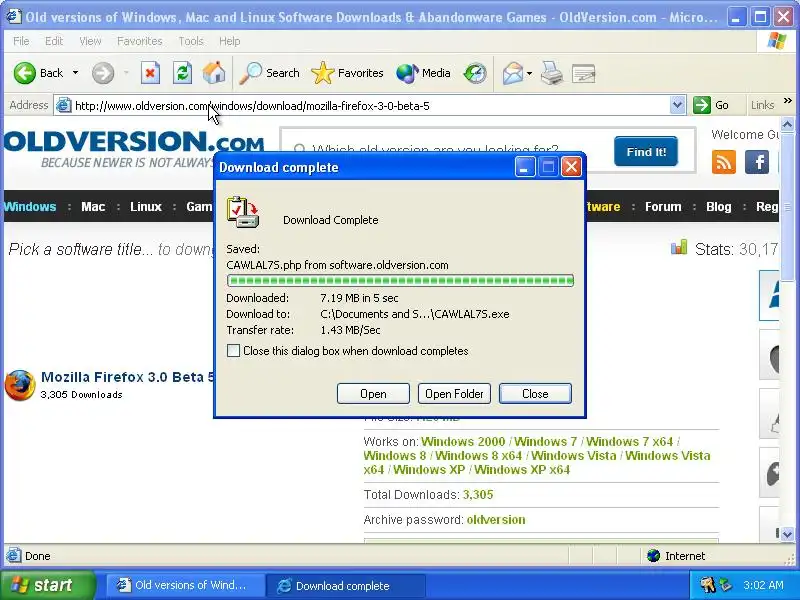Click the Mail envelope icon
Viewport: 800px width, 600px height.
pos(513,73)
